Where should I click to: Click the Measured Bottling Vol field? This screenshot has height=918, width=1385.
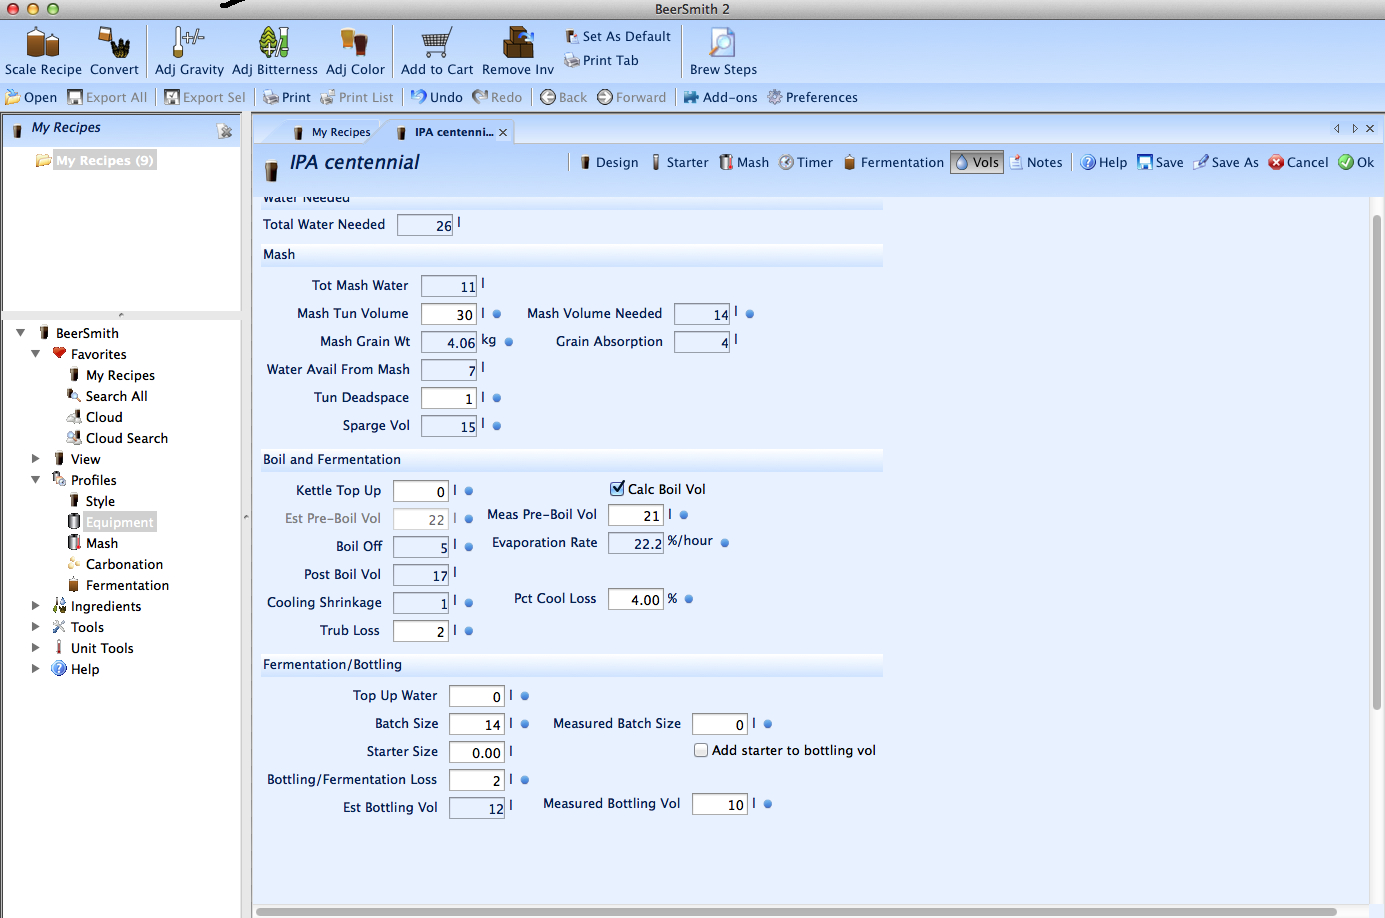720,804
